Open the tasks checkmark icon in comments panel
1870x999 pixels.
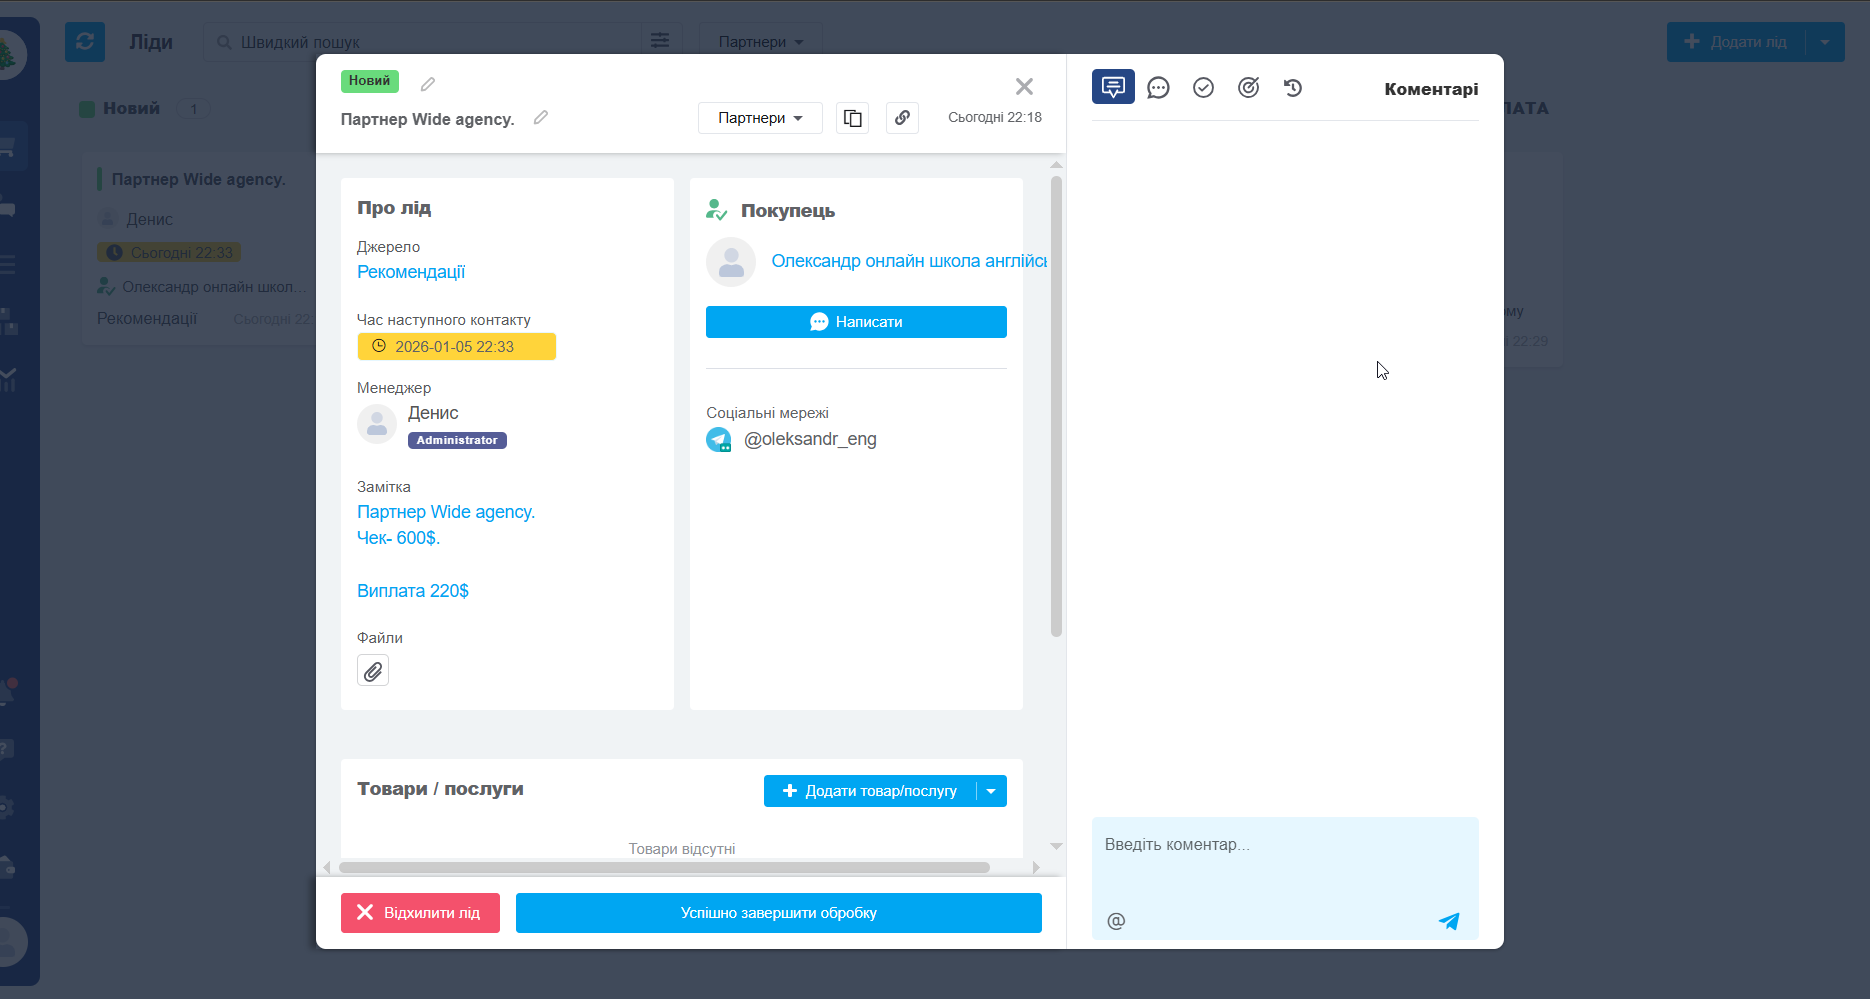(x=1203, y=87)
